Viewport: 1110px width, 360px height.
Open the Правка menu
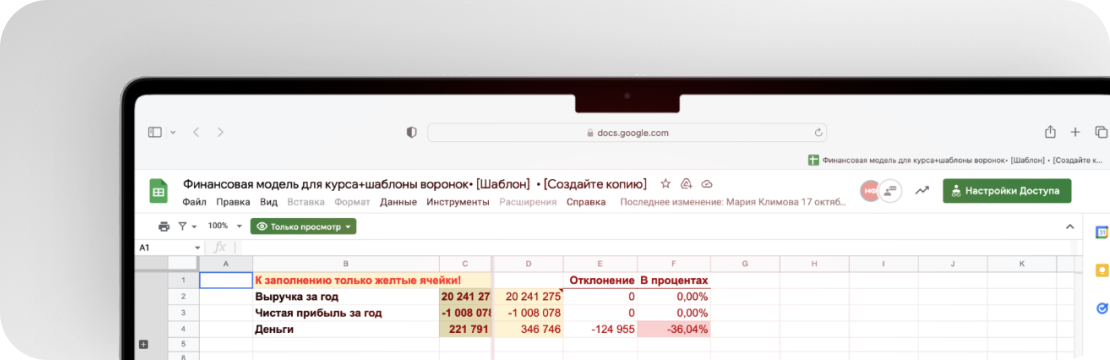click(x=233, y=202)
